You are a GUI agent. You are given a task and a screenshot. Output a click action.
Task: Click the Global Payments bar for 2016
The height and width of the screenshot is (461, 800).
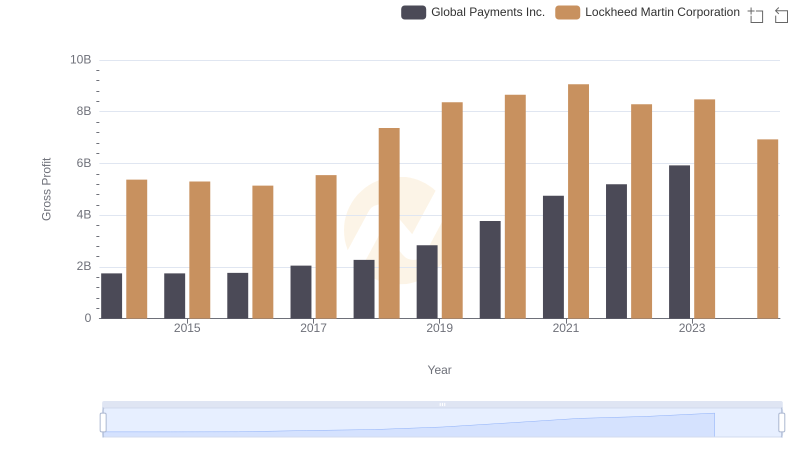tap(238, 296)
